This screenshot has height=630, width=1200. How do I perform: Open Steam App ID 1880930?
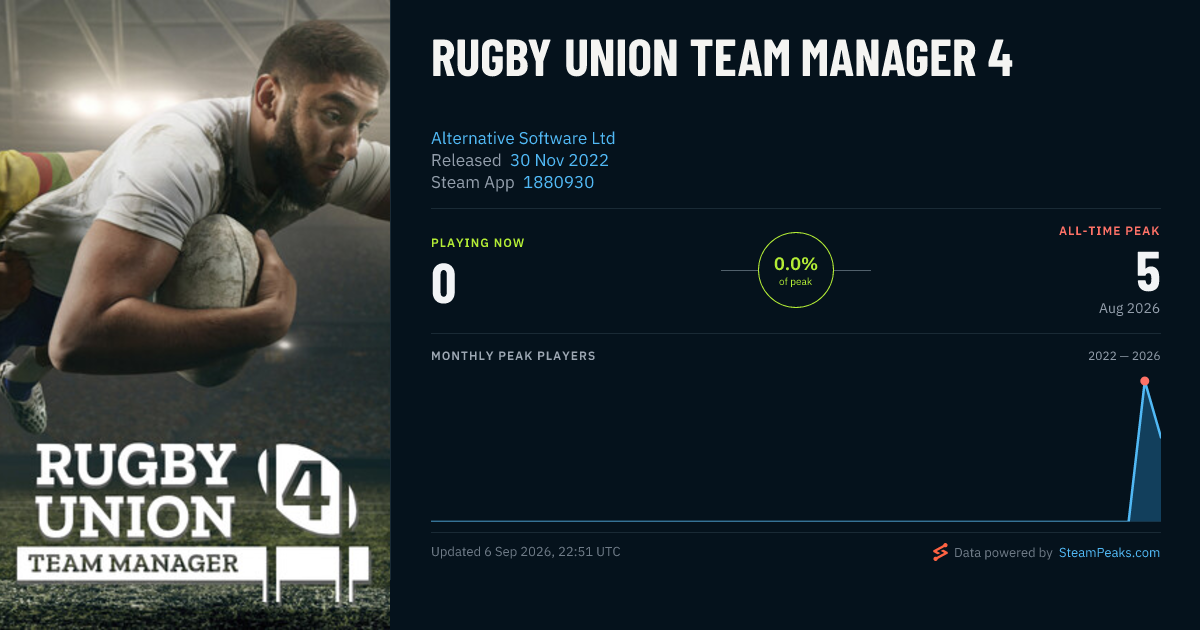click(x=559, y=182)
